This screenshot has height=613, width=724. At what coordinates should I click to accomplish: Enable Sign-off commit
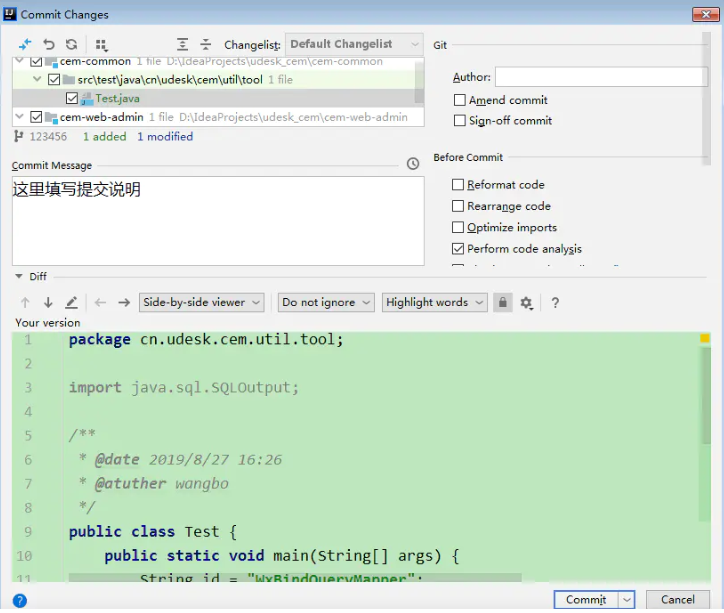459,120
